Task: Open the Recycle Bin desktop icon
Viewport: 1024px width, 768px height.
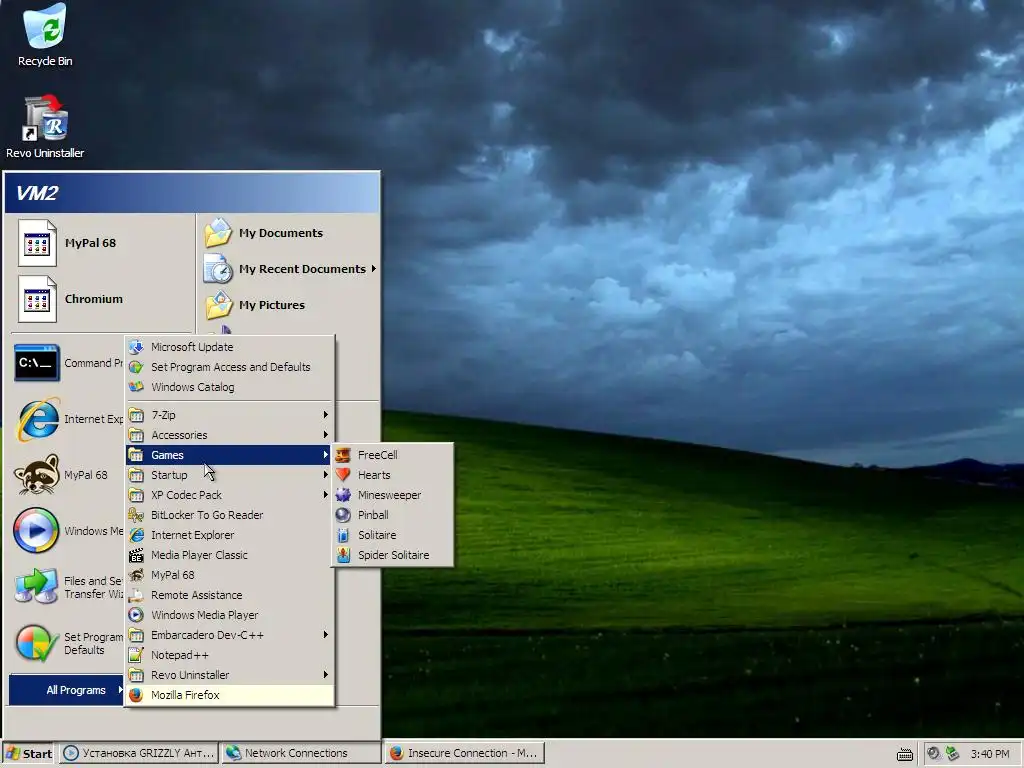Action: pos(45,36)
